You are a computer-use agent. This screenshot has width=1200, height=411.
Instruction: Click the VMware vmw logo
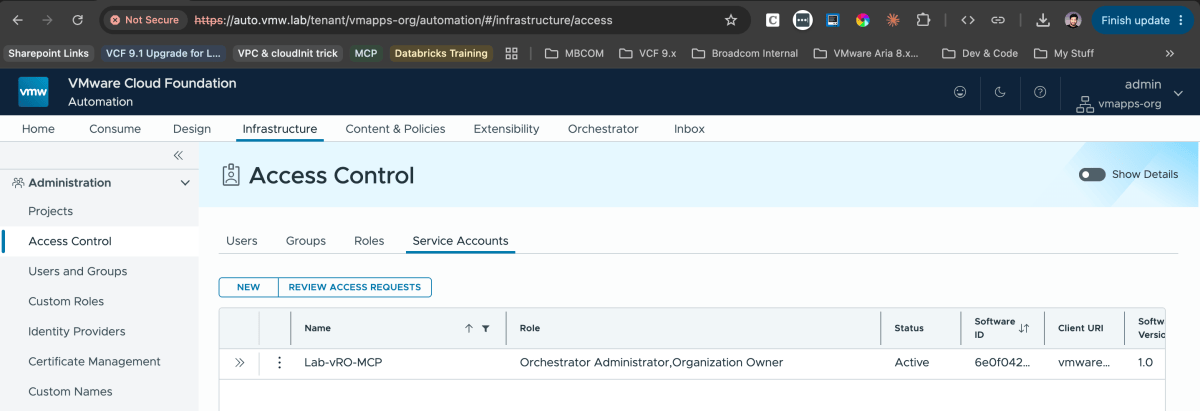34,92
